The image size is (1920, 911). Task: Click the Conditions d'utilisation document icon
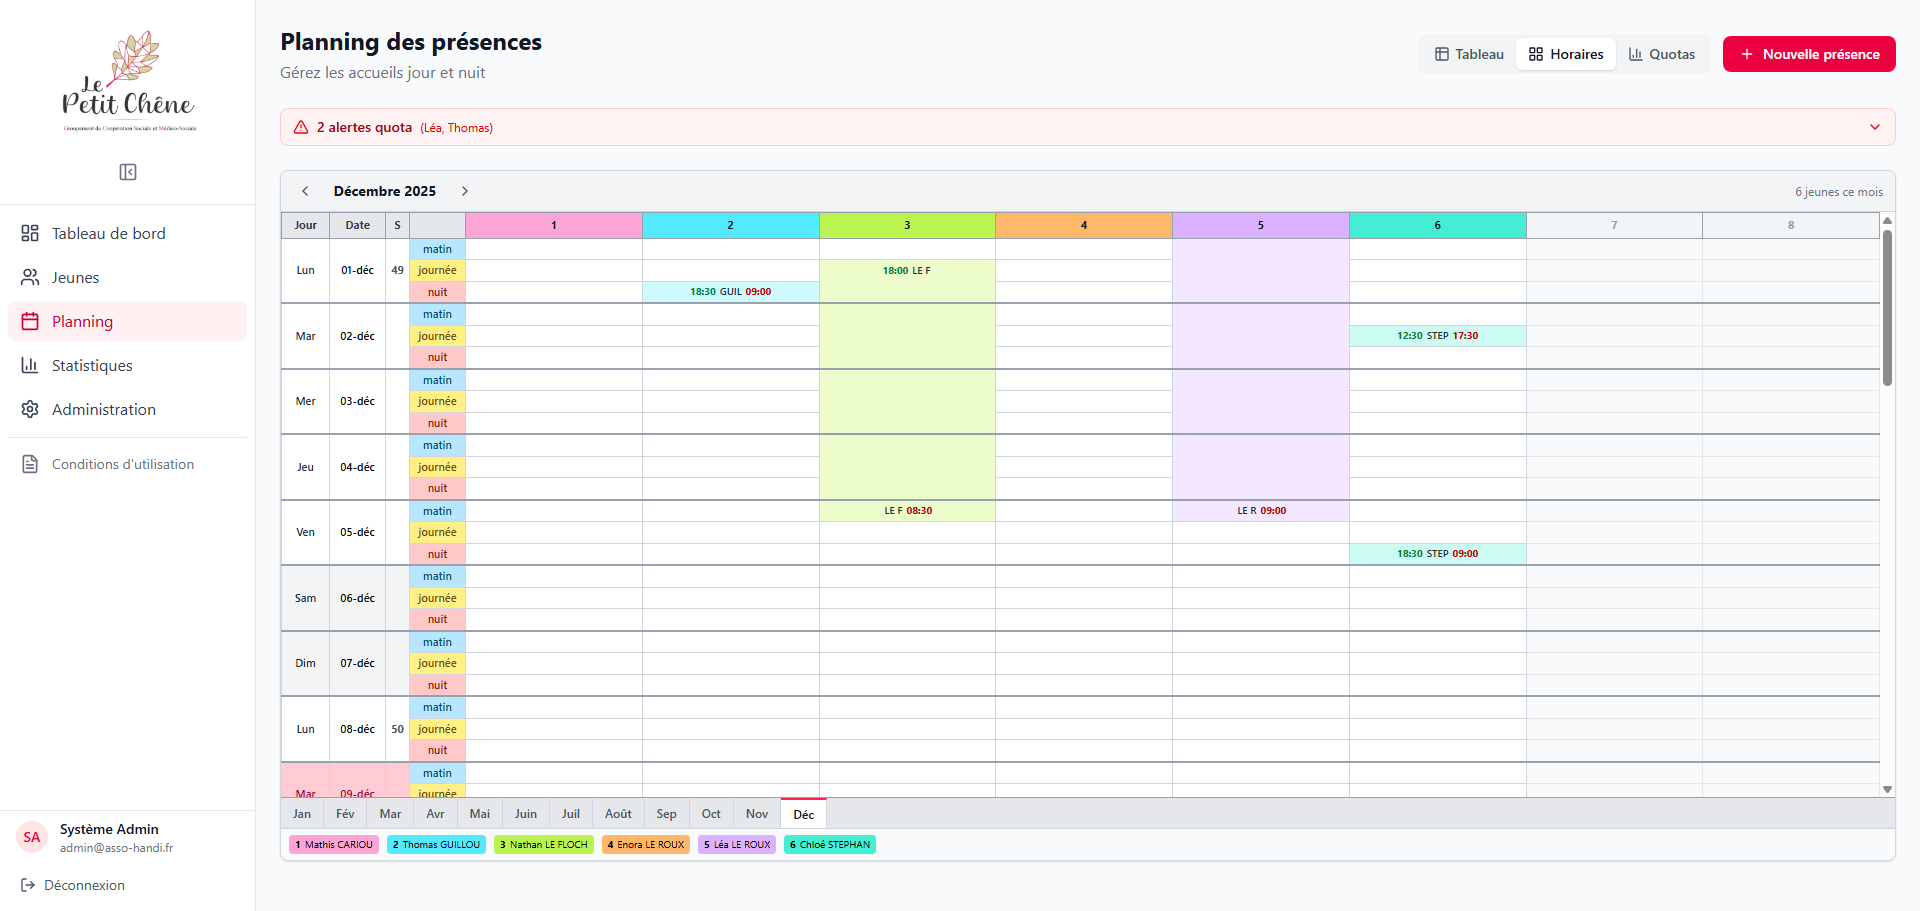coord(30,464)
